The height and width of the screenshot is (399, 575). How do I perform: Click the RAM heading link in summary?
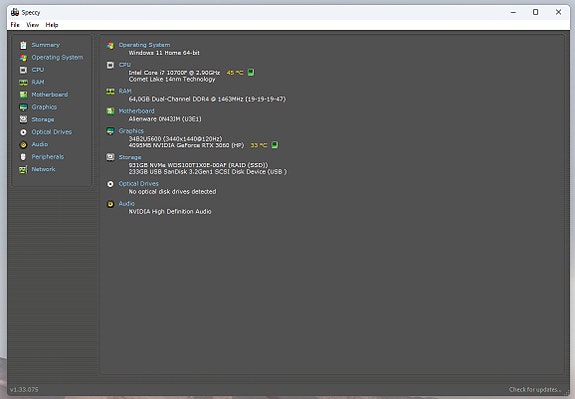(125, 91)
